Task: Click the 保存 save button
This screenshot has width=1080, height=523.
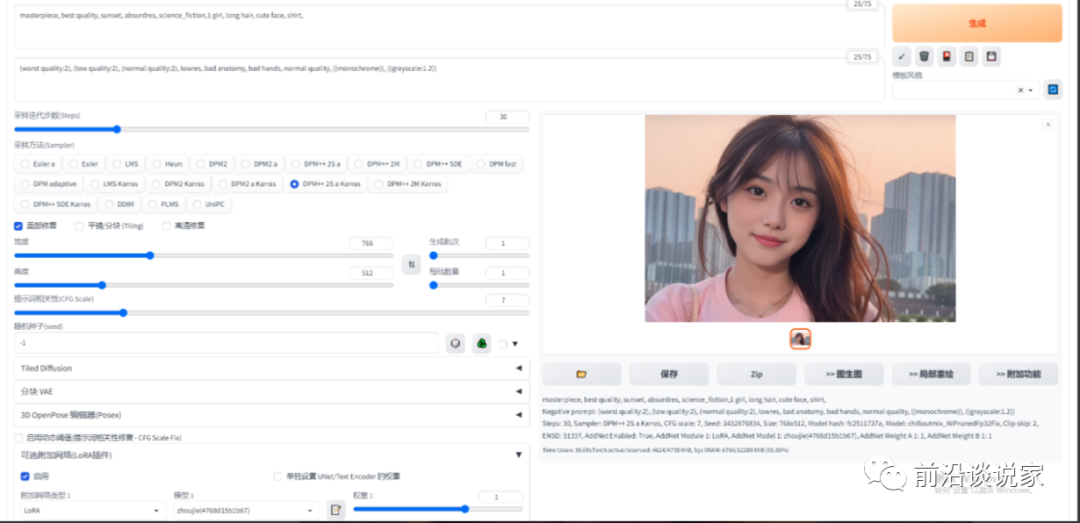Action: pos(669,374)
